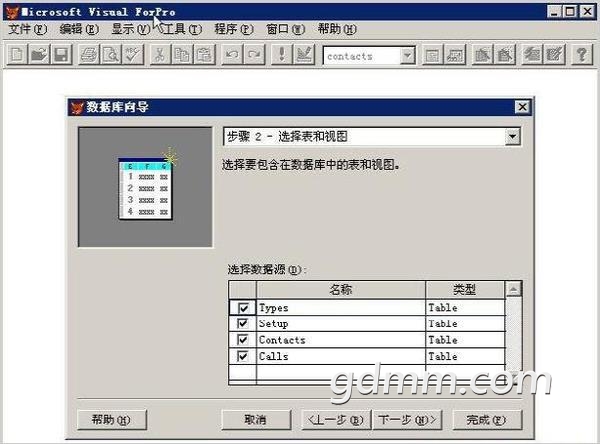This screenshot has height=444, width=600.
Task: Select the Contacts row in table list
Action: click(340, 340)
